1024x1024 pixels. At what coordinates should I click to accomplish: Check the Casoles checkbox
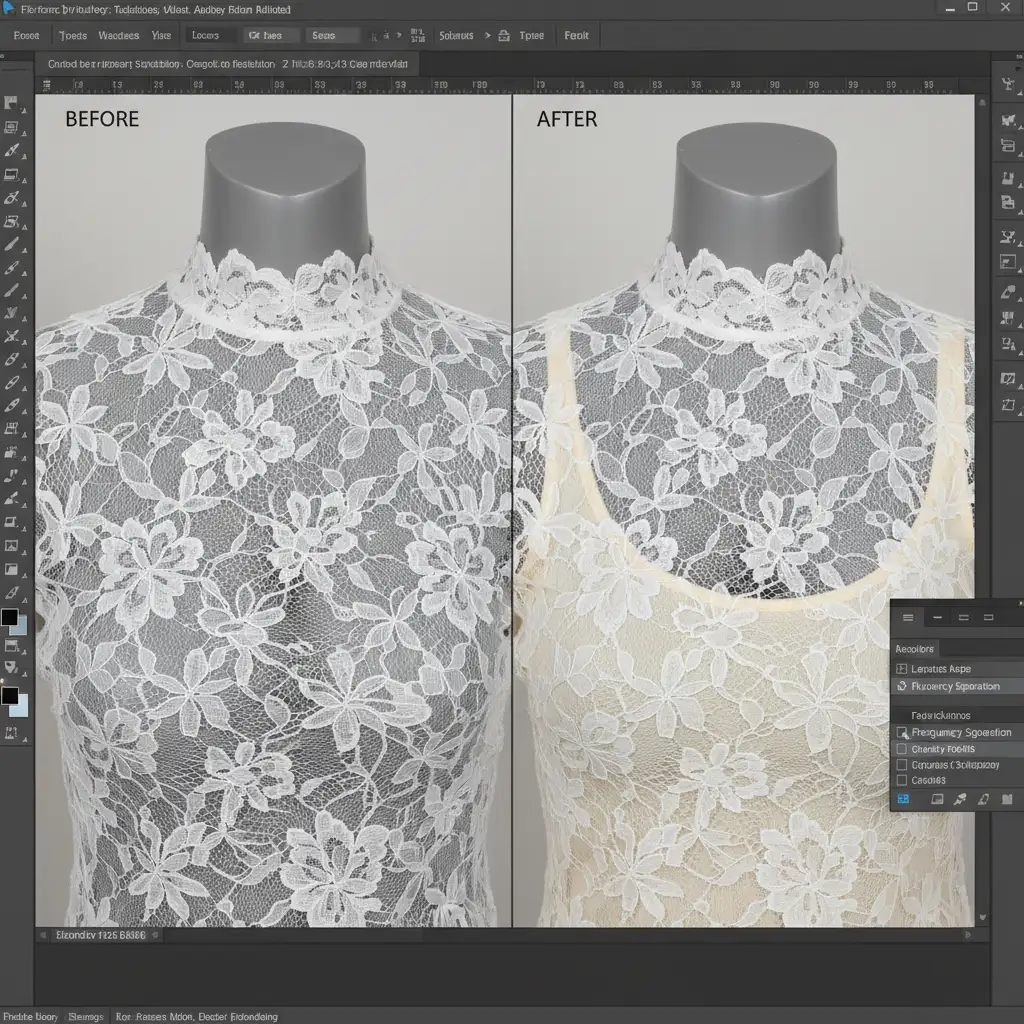point(902,780)
